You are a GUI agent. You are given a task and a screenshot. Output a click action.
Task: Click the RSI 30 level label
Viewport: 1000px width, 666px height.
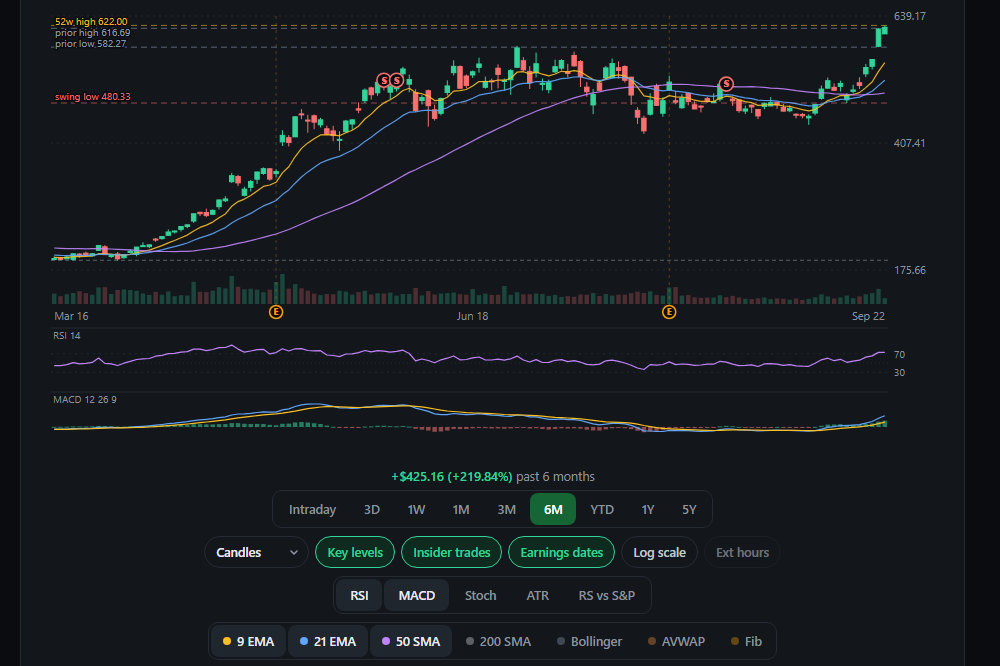[899, 373]
